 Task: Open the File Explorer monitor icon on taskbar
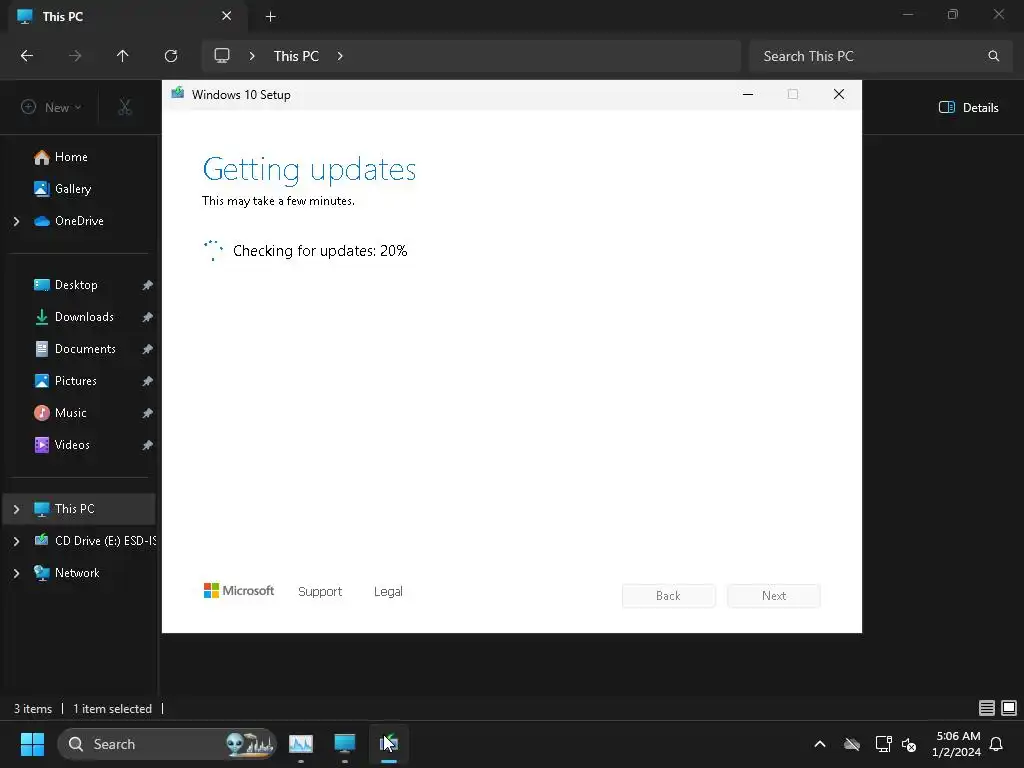tap(345, 744)
